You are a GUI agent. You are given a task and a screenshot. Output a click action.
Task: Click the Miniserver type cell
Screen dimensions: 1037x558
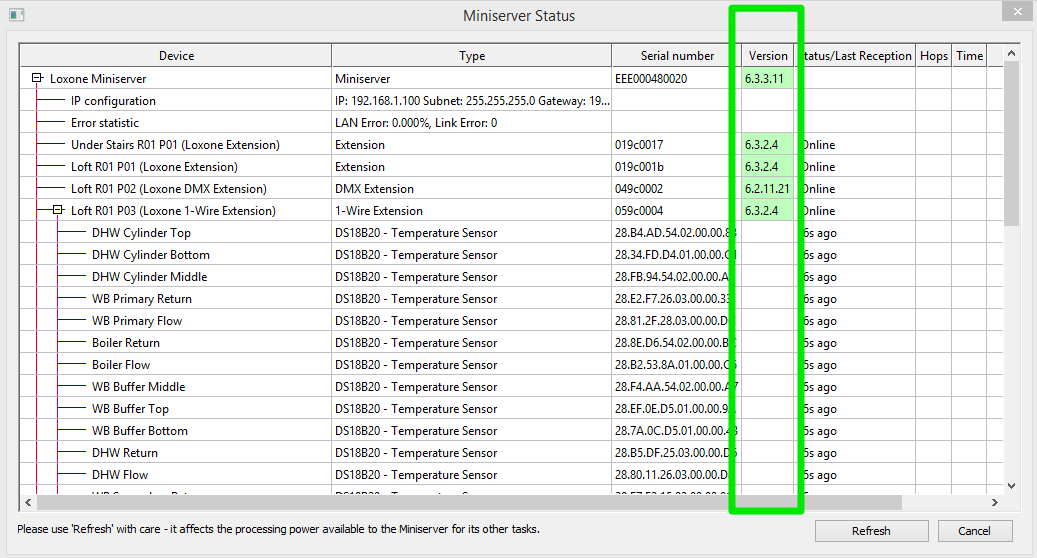click(472, 78)
